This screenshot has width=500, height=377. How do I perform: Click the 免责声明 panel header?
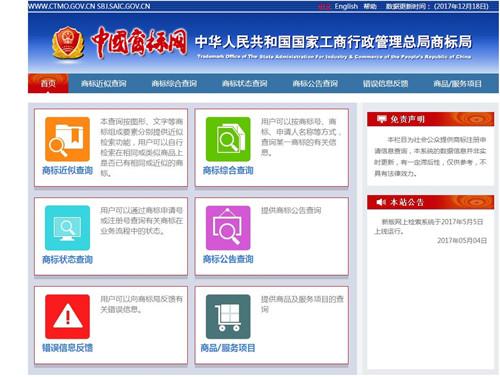pyautogui.click(x=430, y=119)
